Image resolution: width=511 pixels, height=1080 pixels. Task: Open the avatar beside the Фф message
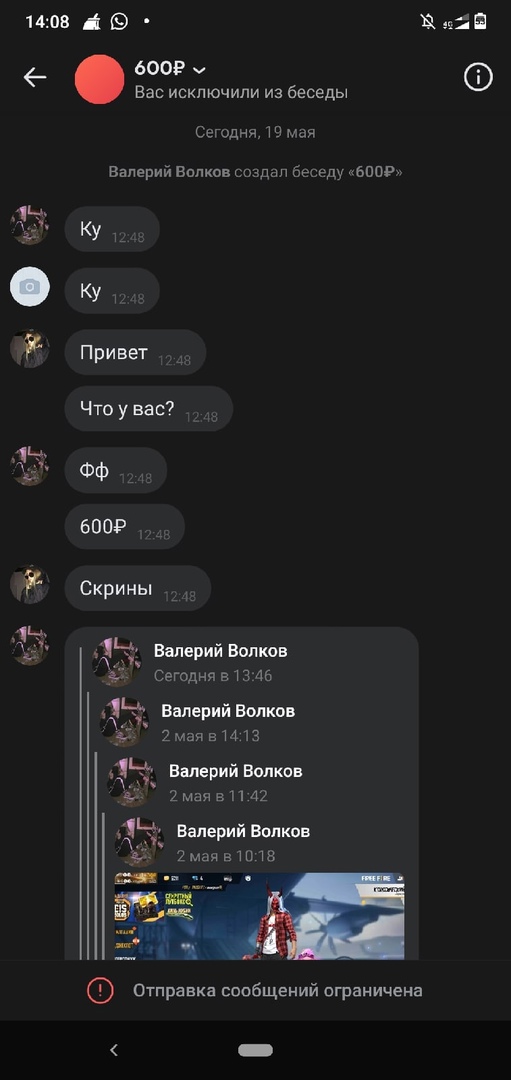pos(30,466)
